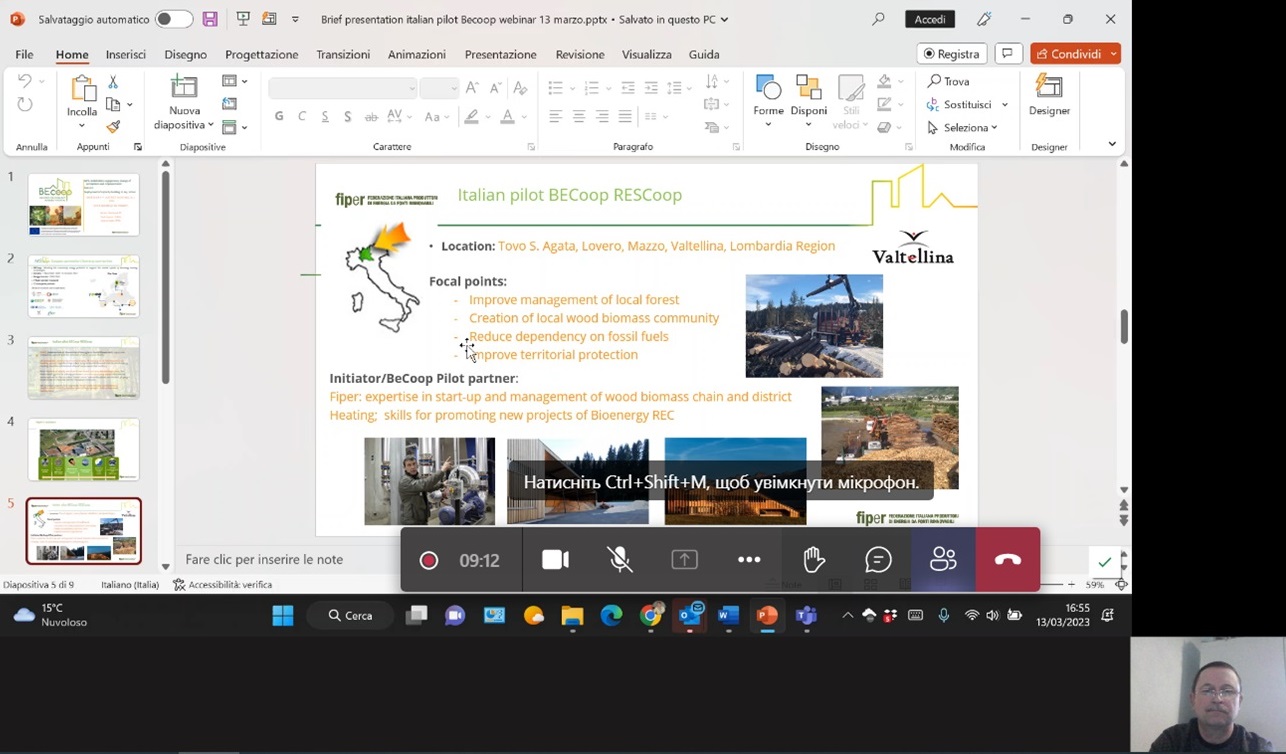The height and width of the screenshot is (754, 1286).
Task: Open the Designer pane
Action: pyautogui.click(x=1049, y=96)
